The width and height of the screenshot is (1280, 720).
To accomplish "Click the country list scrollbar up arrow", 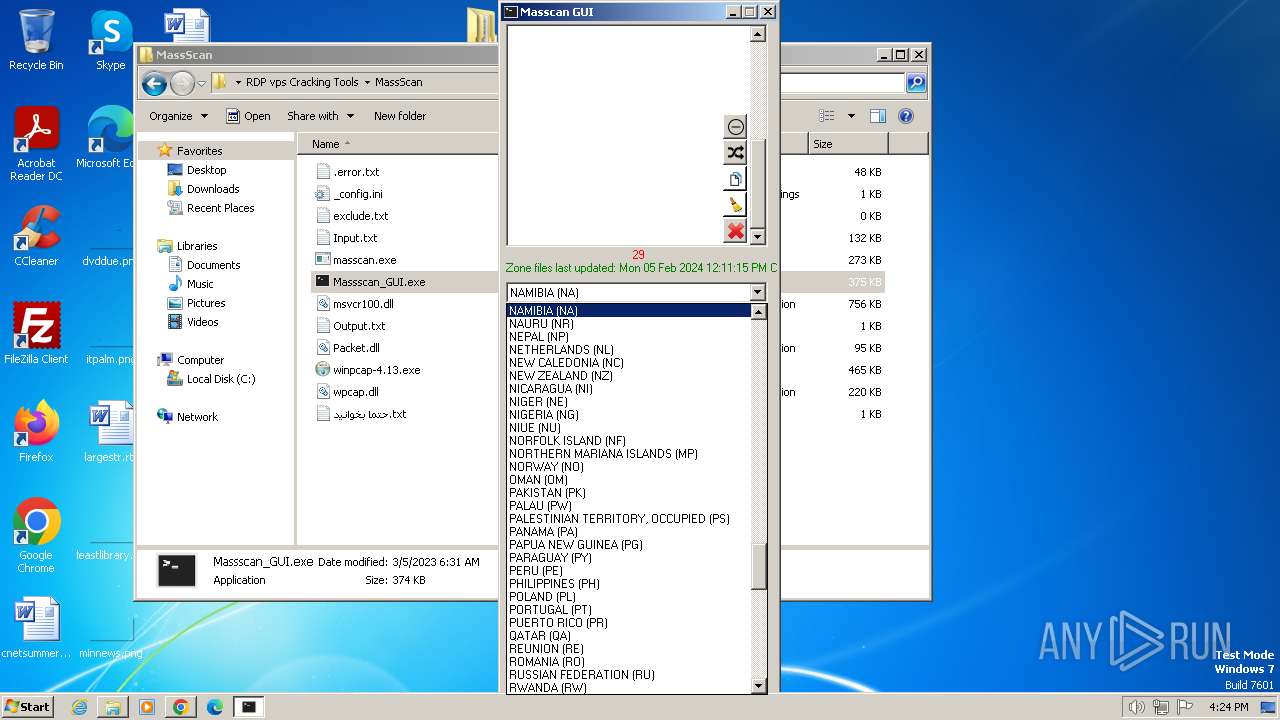I will pos(758,312).
